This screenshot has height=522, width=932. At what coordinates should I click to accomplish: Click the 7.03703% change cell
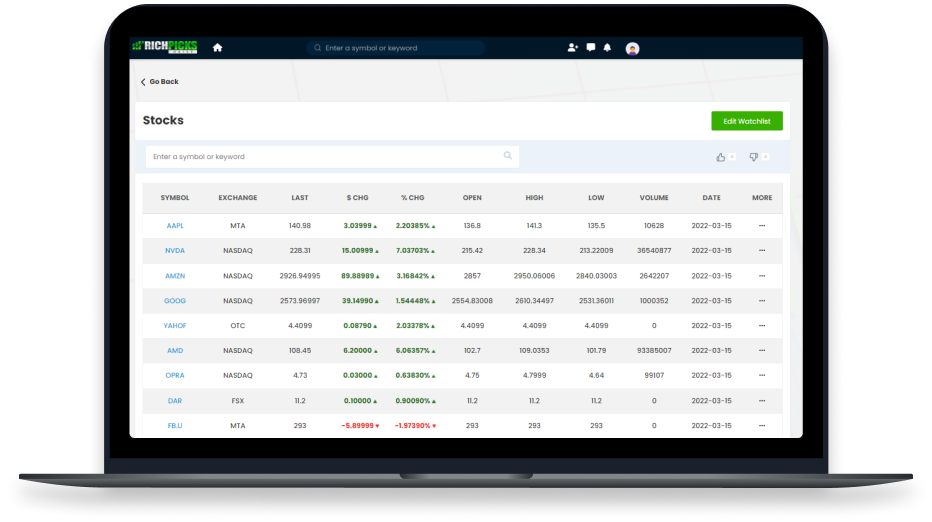coord(415,251)
